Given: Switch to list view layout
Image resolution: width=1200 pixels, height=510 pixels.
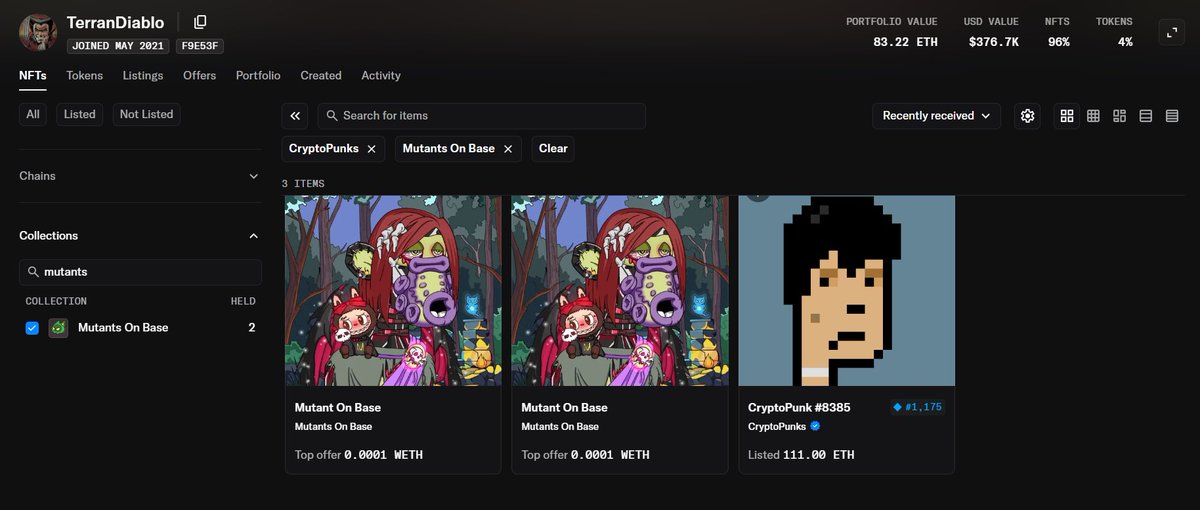Looking at the screenshot, I should point(1145,116).
